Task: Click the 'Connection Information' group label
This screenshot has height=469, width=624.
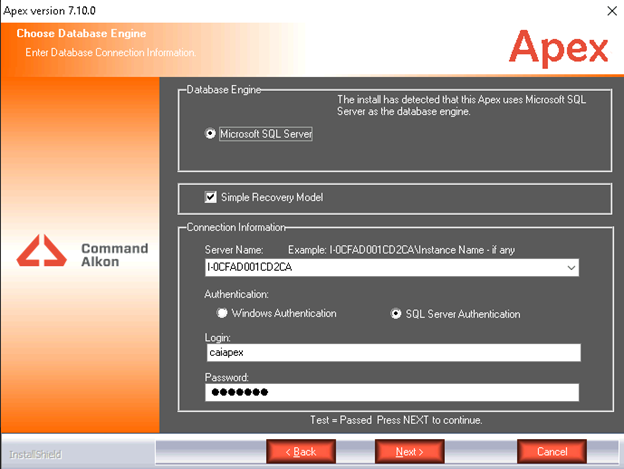Action: pos(236,227)
